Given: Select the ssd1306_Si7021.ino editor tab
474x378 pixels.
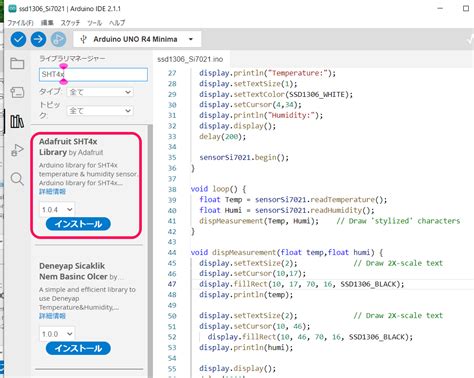Looking at the screenshot, I should [x=190, y=59].
